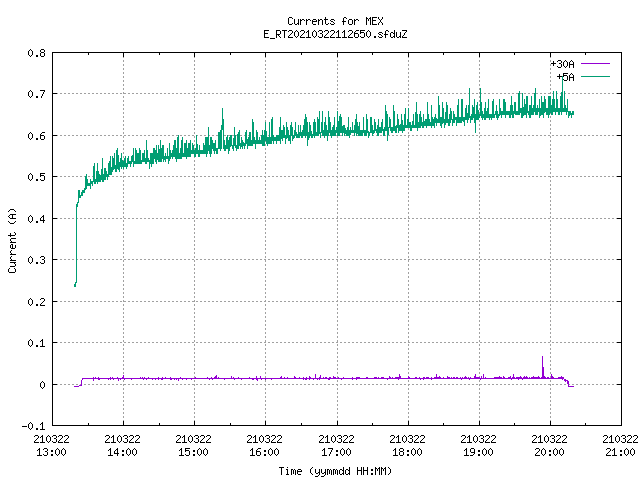Click the y-axis tick label '-0.1'

click(33, 426)
